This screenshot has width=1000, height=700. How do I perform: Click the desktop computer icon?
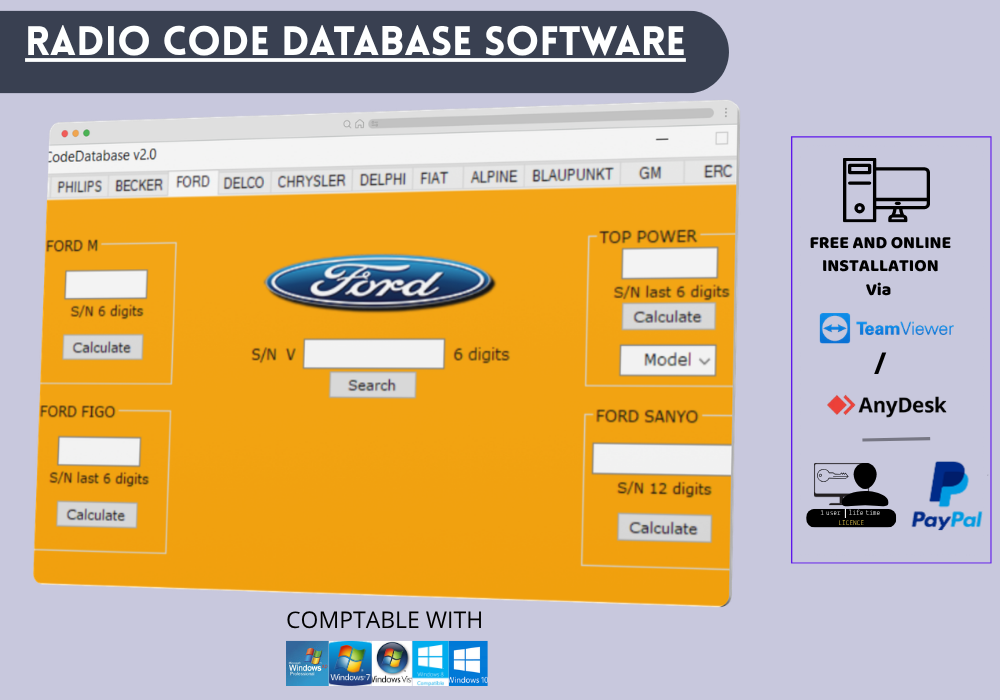tap(885, 190)
